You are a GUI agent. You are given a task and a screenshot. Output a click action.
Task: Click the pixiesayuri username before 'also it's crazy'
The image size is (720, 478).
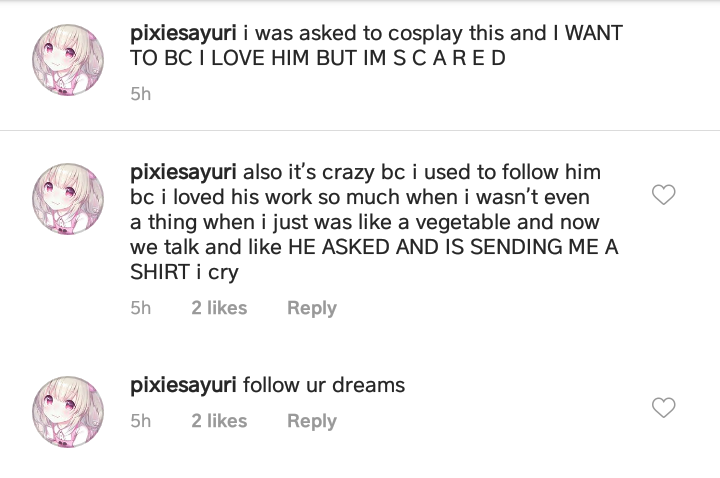[x=183, y=173]
